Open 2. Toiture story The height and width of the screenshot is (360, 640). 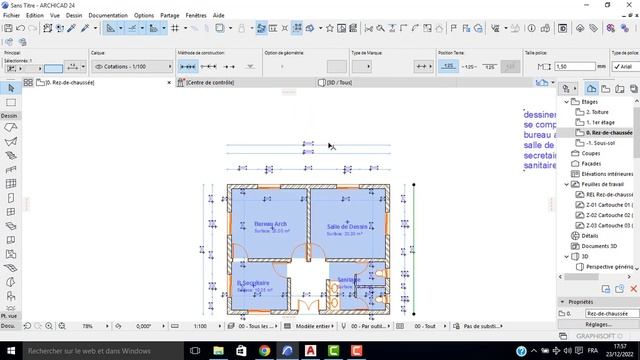(597, 112)
